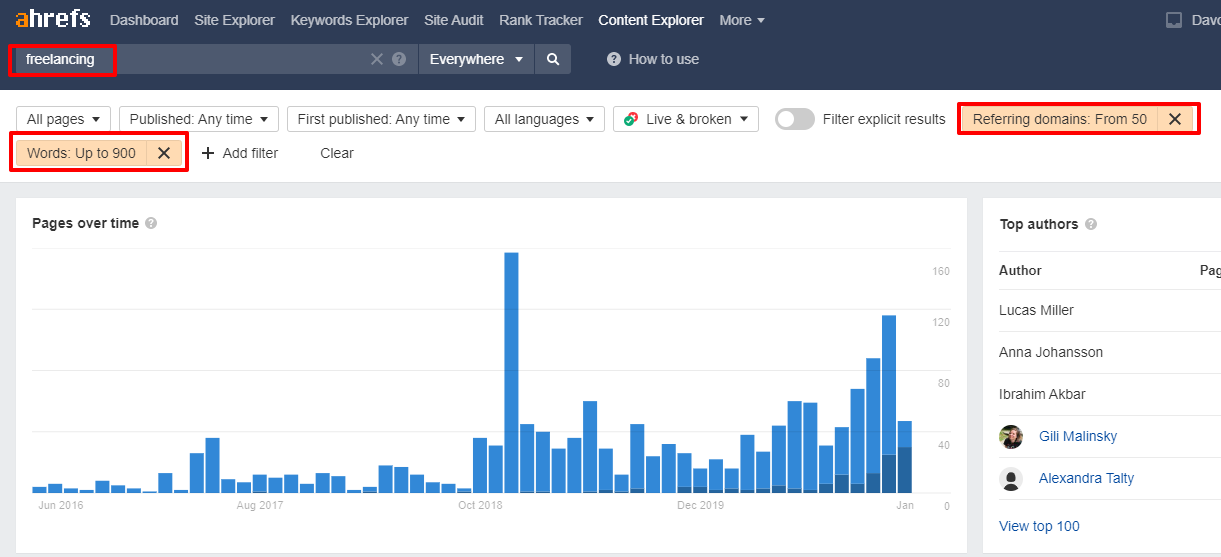Click the account device icon in header
The image size is (1221, 557).
pos(1175,20)
